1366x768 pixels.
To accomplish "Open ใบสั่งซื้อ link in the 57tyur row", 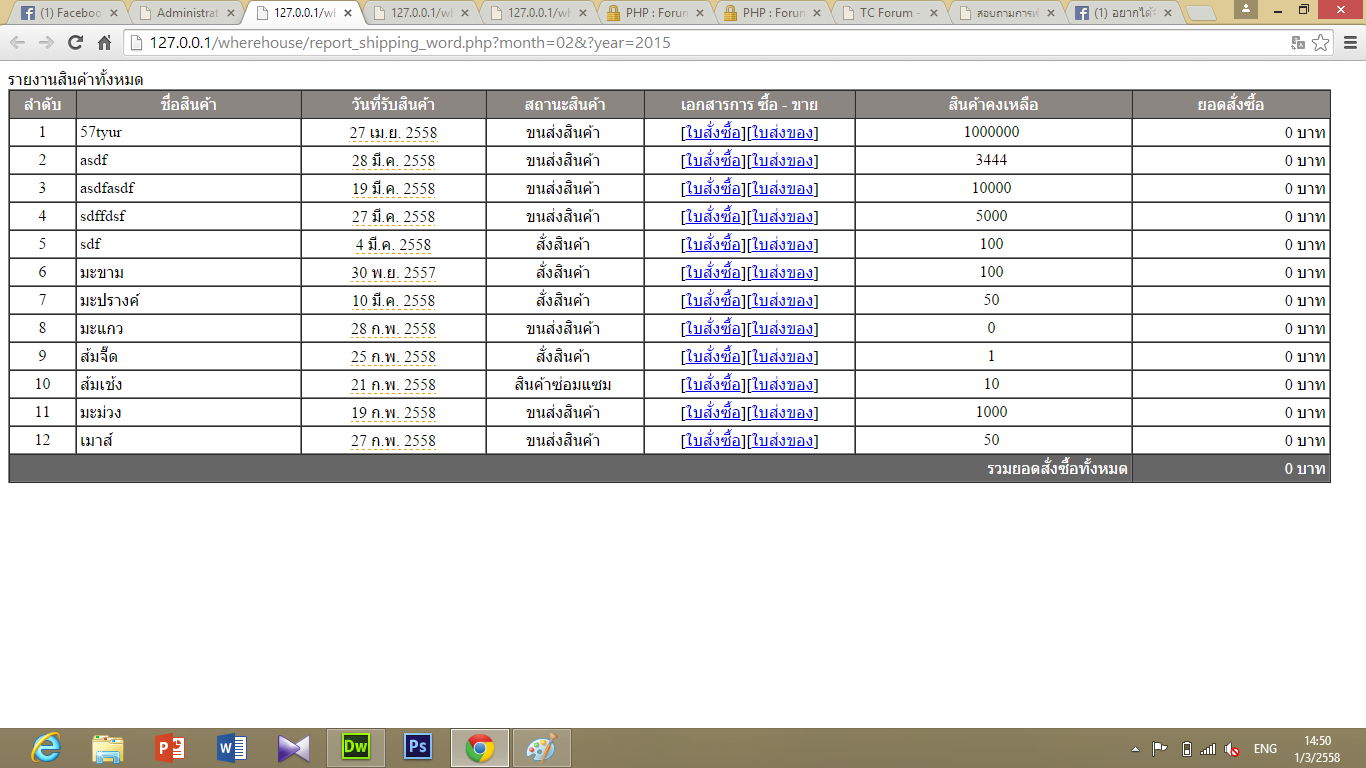I will pos(714,133).
